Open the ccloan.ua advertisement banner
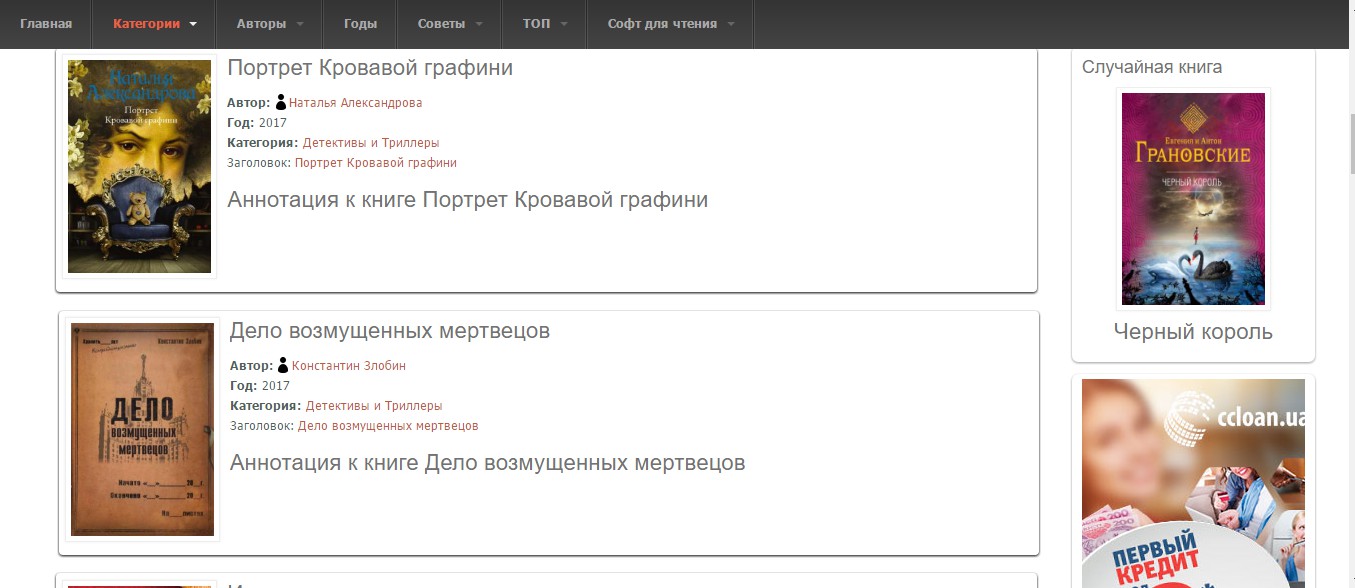Viewport: 1355px width, 588px height. point(1193,483)
